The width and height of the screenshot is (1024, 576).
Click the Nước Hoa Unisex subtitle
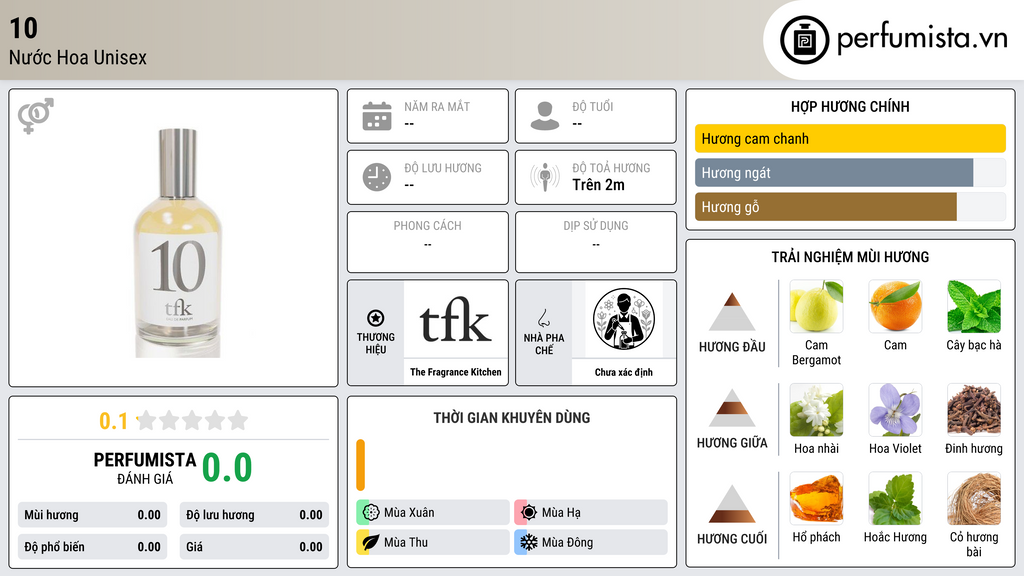tap(78, 57)
